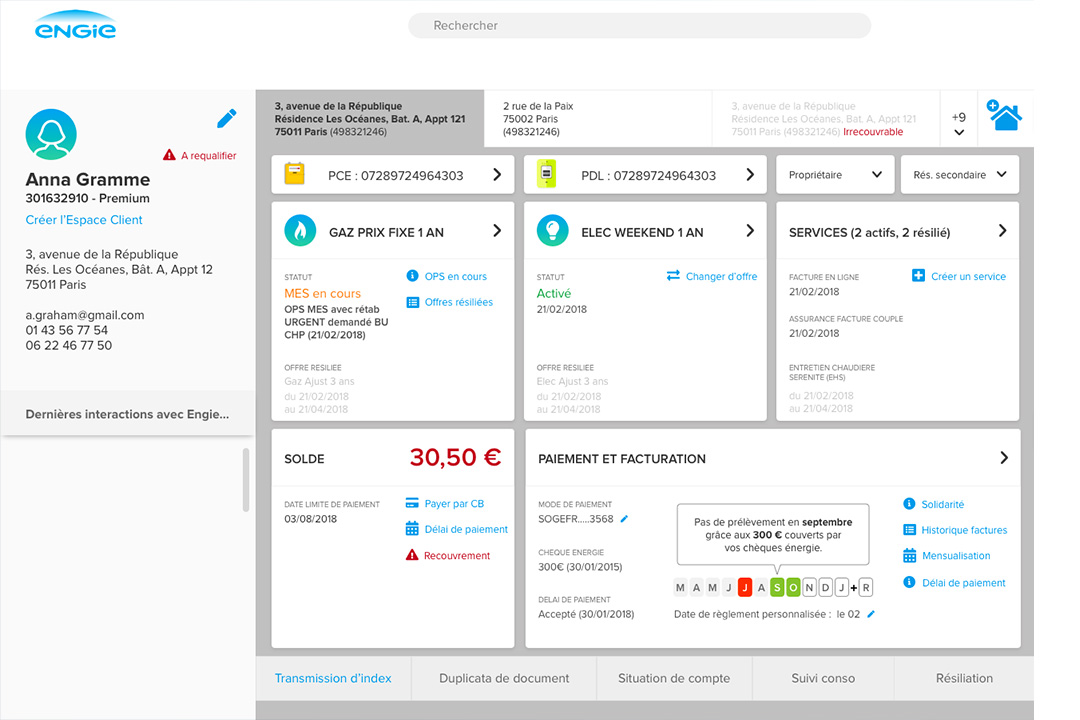Open the Transmission d'index tab

click(x=333, y=678)
